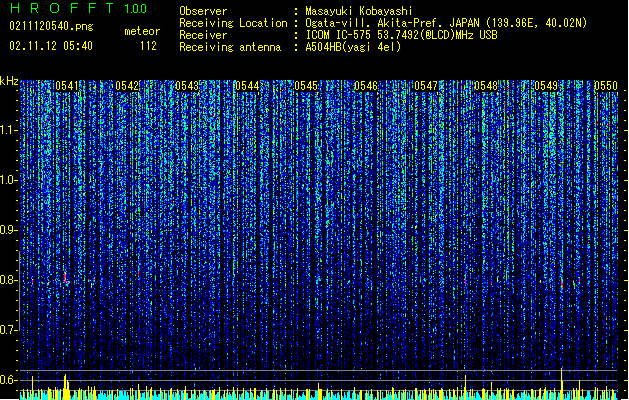The height and width of the screenshot is (400, 629).
Task: Click the 0545 time marker
Action: pos(306,86)
